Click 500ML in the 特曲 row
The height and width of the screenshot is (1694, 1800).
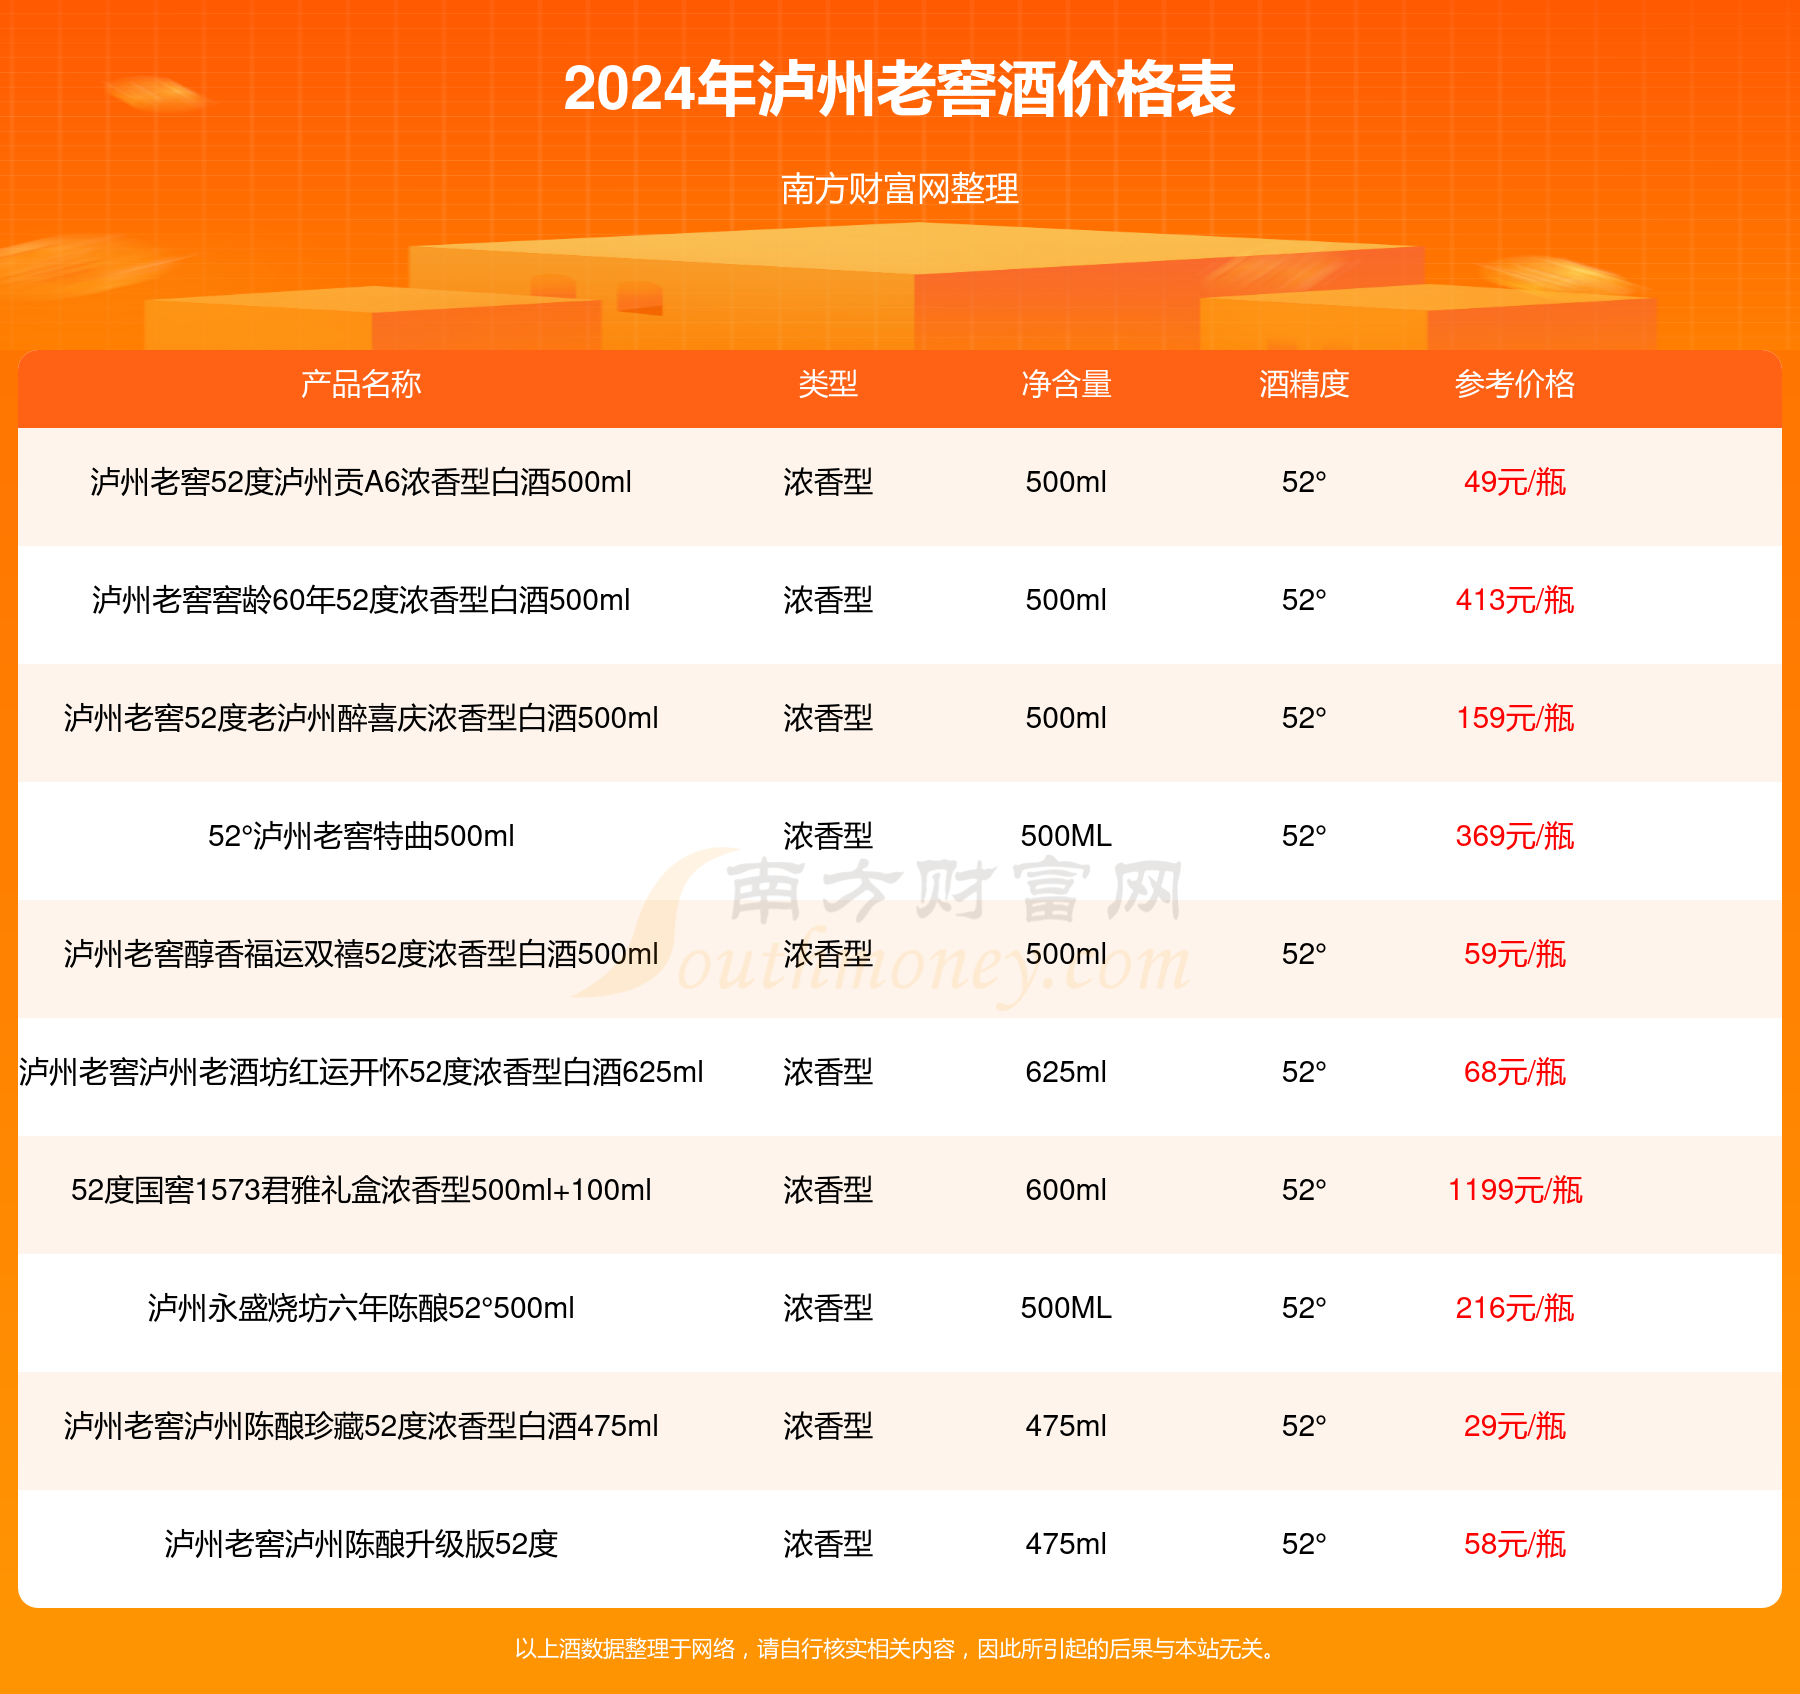[1066, 836]
